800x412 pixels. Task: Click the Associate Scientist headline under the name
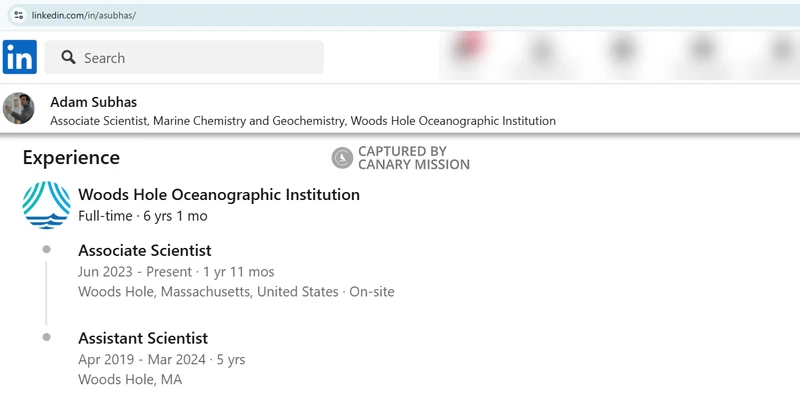pyautogui.click(x=303, y=121)
